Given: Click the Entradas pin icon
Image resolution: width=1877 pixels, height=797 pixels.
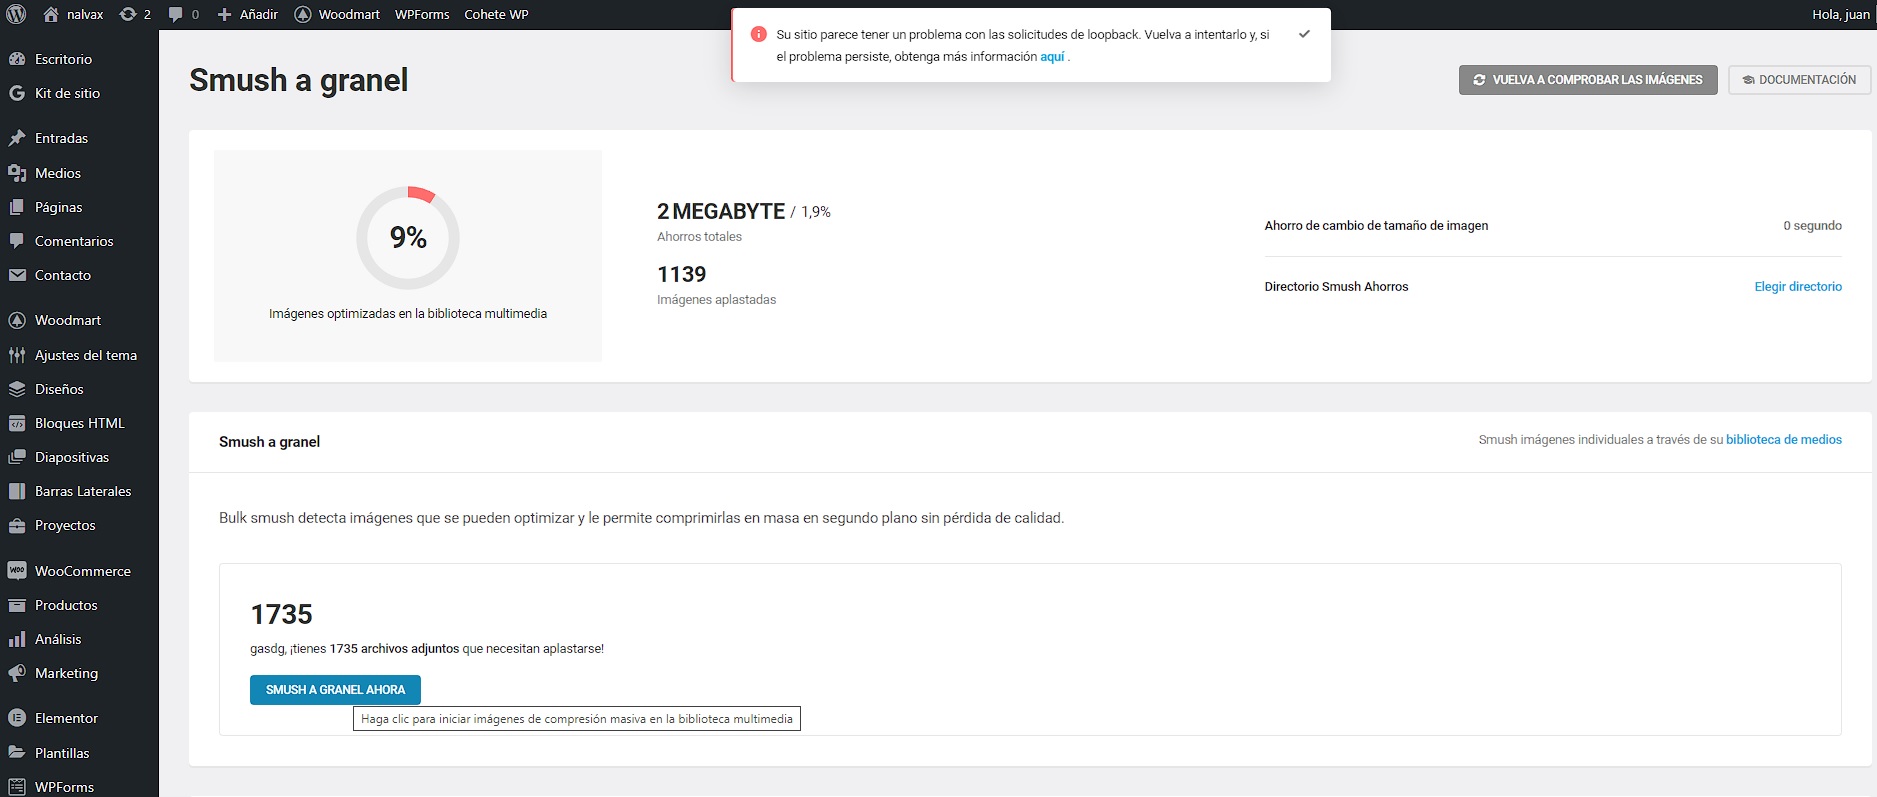Looking at the screenshot, I should (17, 138).
